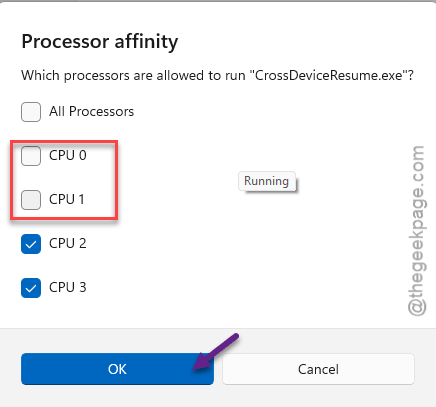The height and width of the screenshot is (407, 436).
Task: Click the @thegeekpage.com watermark
Action: (x=416, y=231)
